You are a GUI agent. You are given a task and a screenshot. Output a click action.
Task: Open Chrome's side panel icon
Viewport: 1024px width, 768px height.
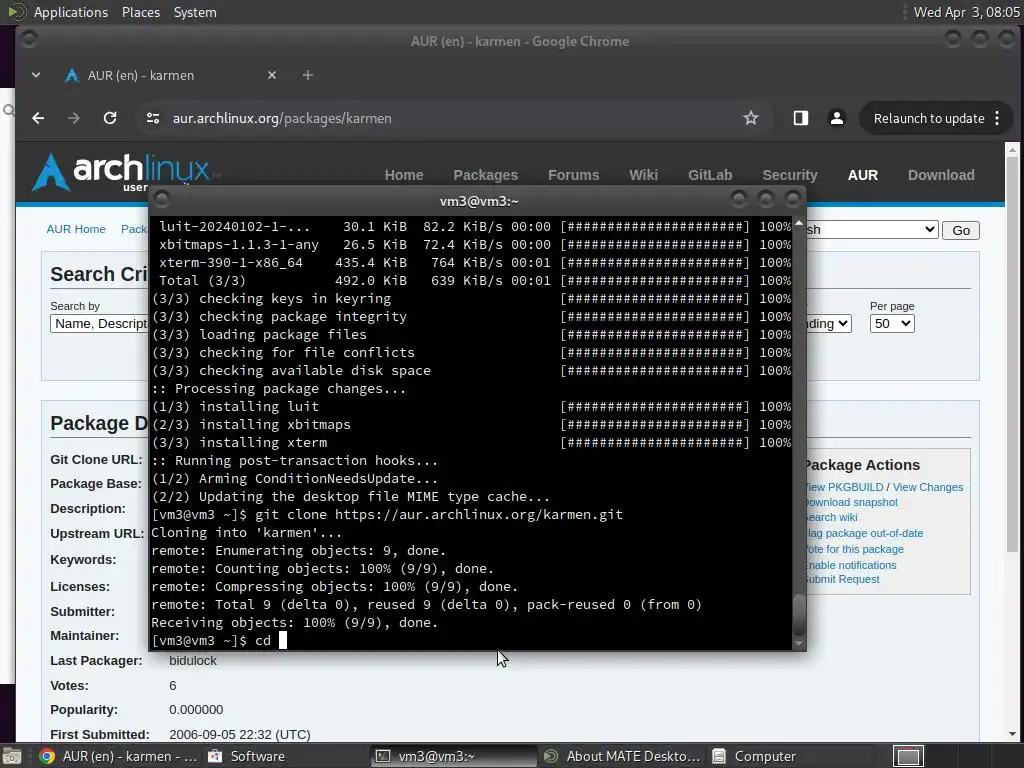(x=801, y=118)
